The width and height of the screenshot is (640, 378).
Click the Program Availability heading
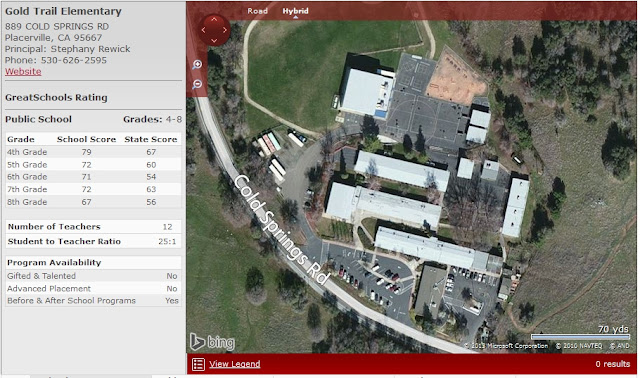pos(54,262)
